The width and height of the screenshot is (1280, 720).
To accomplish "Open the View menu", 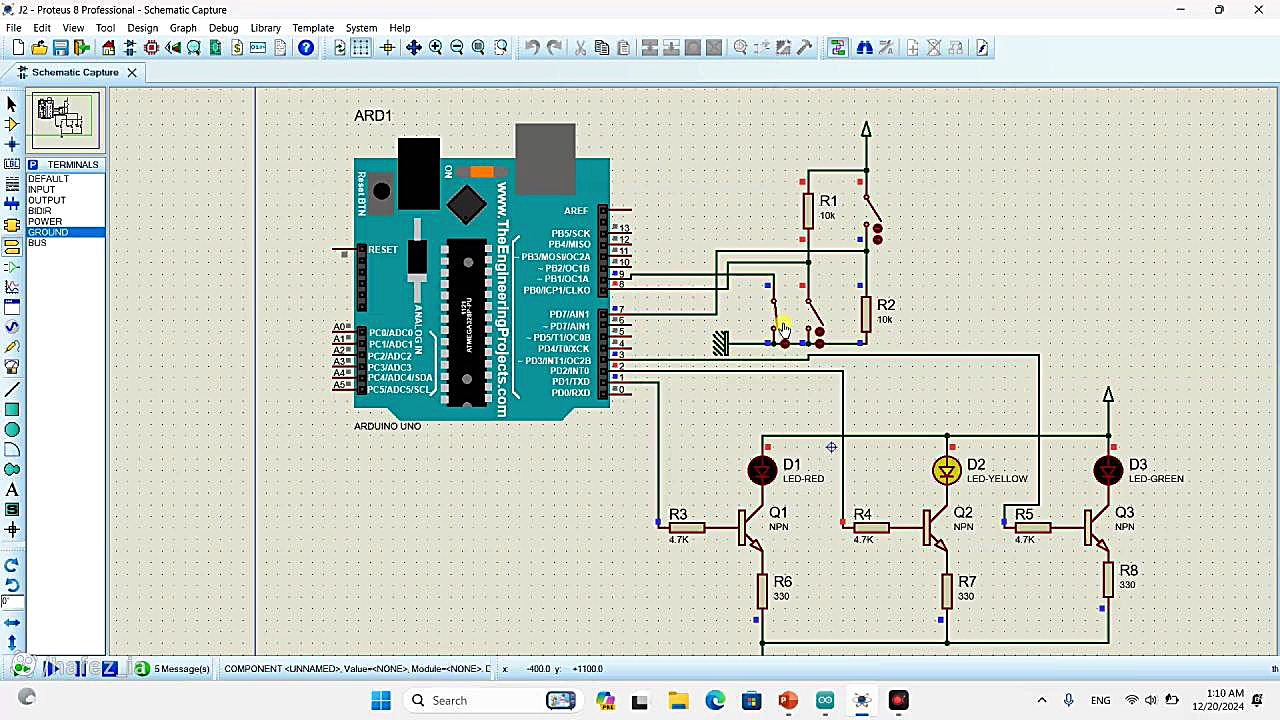I will pyautogui.click(x=73, y=28).
